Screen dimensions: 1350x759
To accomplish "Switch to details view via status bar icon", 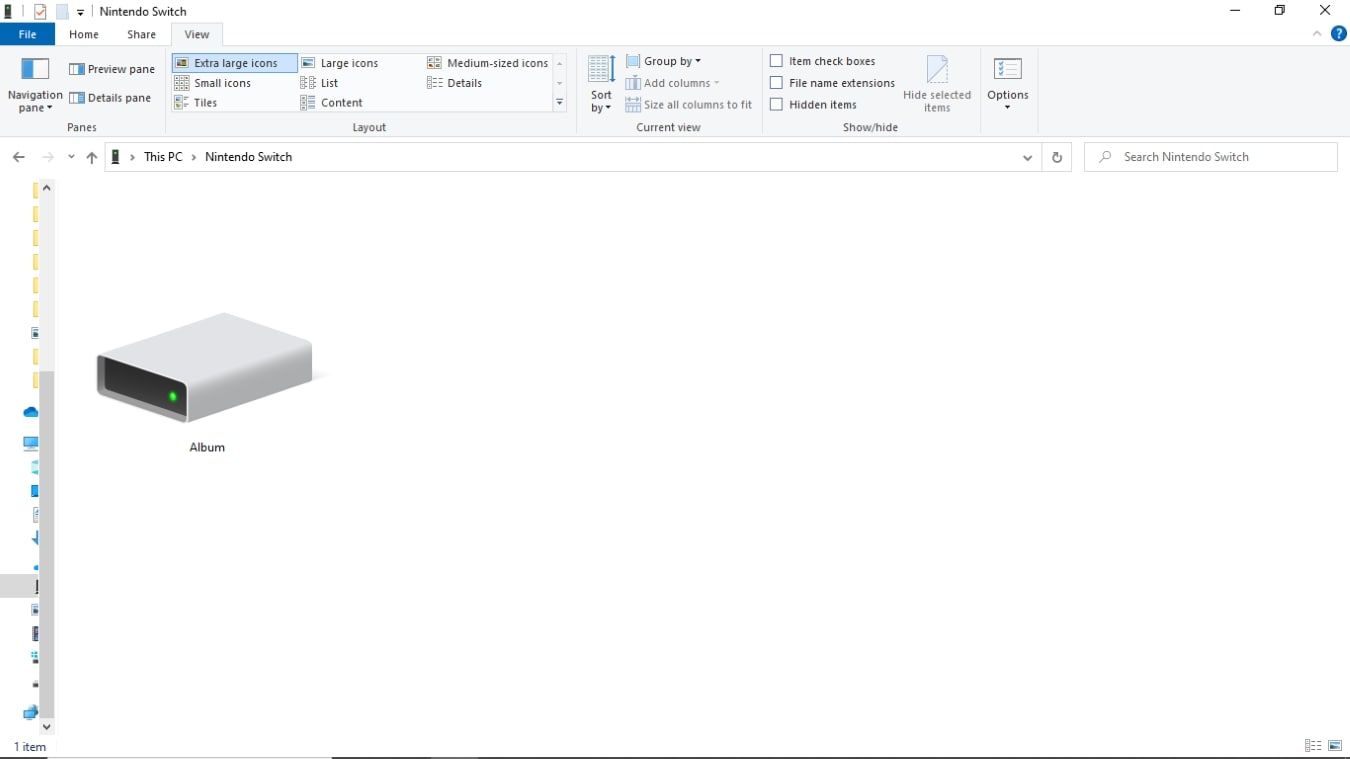I will (1313, 746).
